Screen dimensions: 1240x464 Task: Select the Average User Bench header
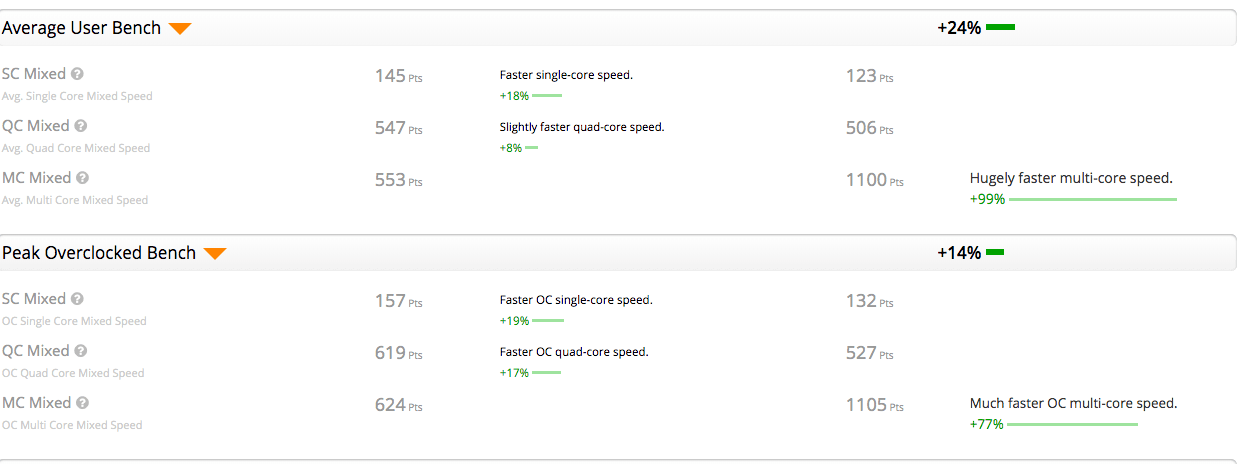82,28
